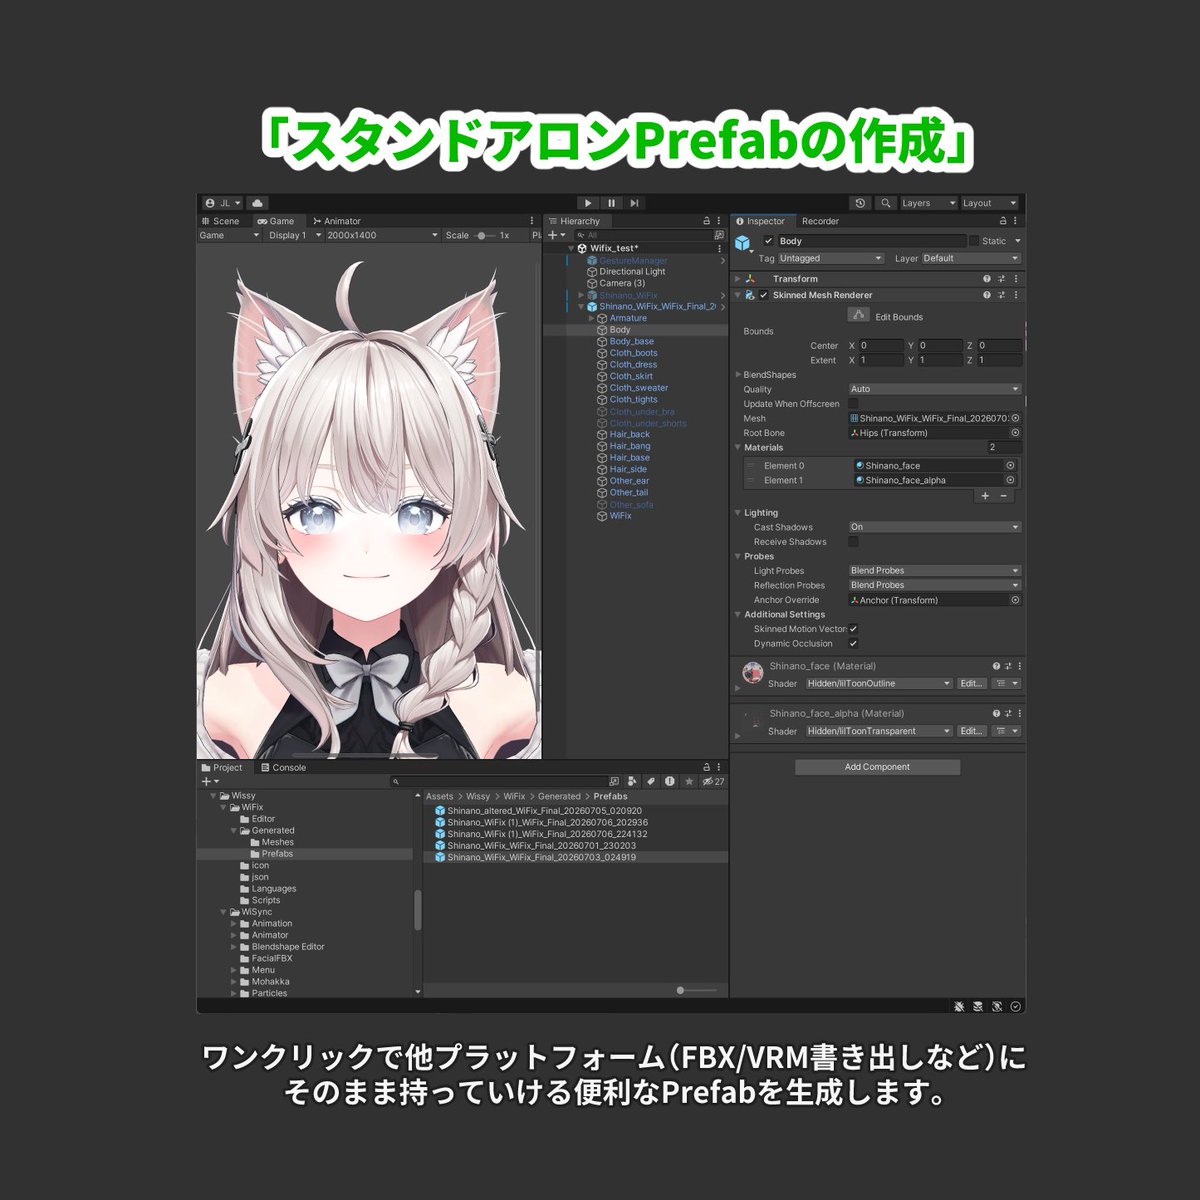Open Skinned Mesh Renderer help icon
Image resolution: width=1200 pixels, height=1200 pixels.
987,295
